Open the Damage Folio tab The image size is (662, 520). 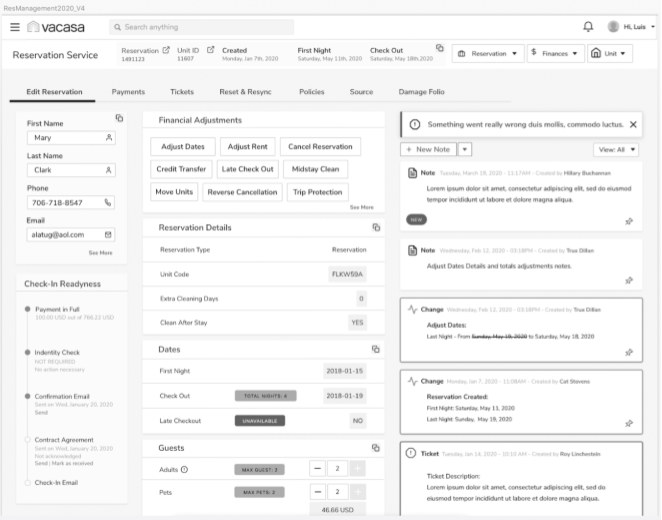click(421, 92)
